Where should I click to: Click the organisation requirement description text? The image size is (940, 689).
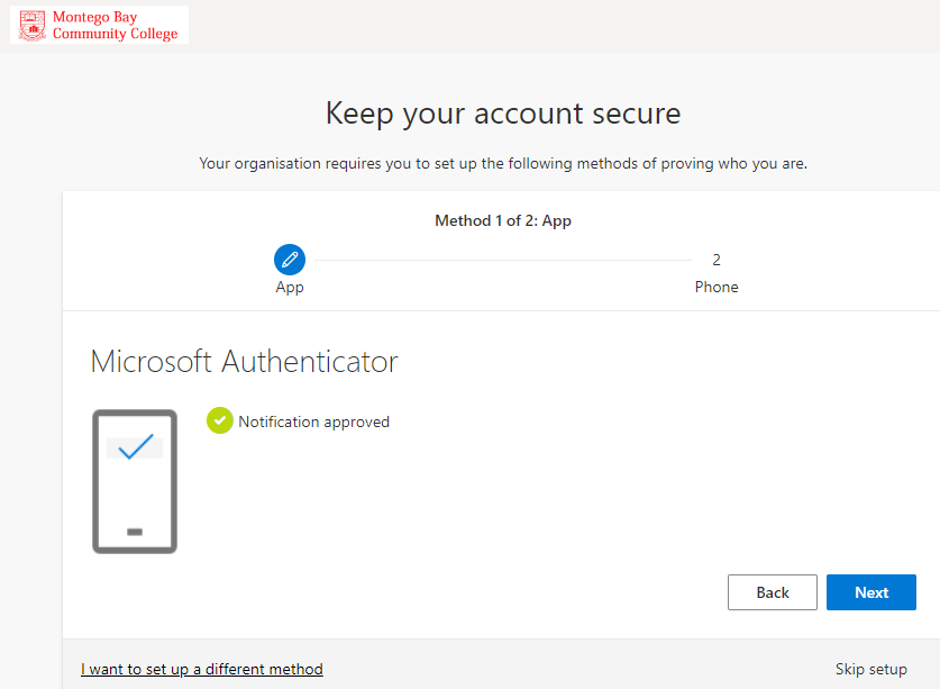[x=503, y=163]
